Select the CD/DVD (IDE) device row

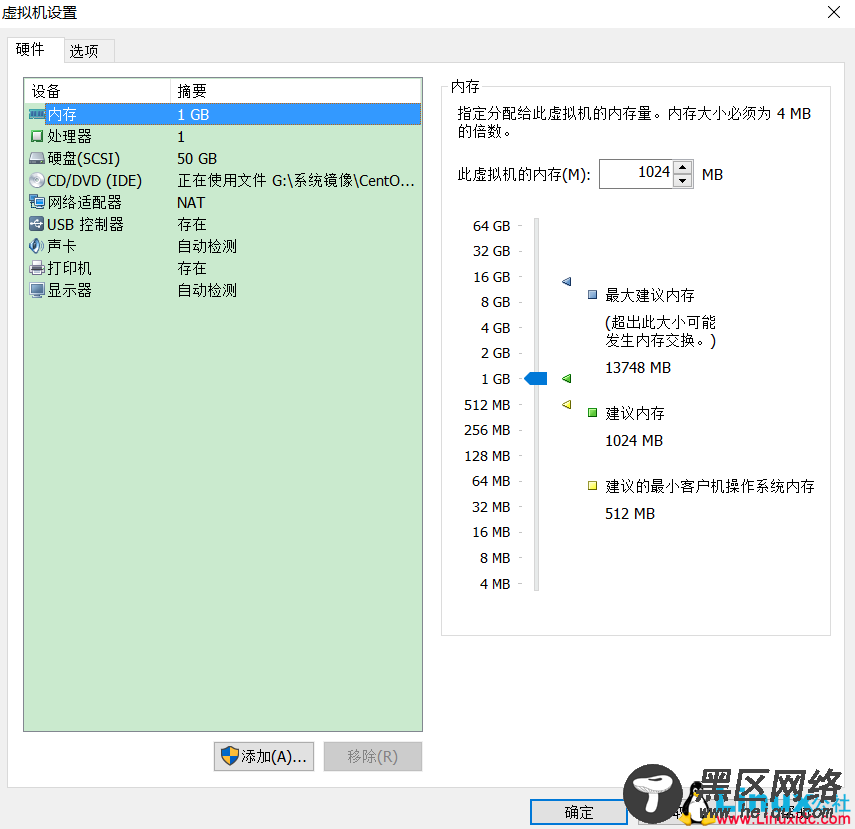(224, 181)
